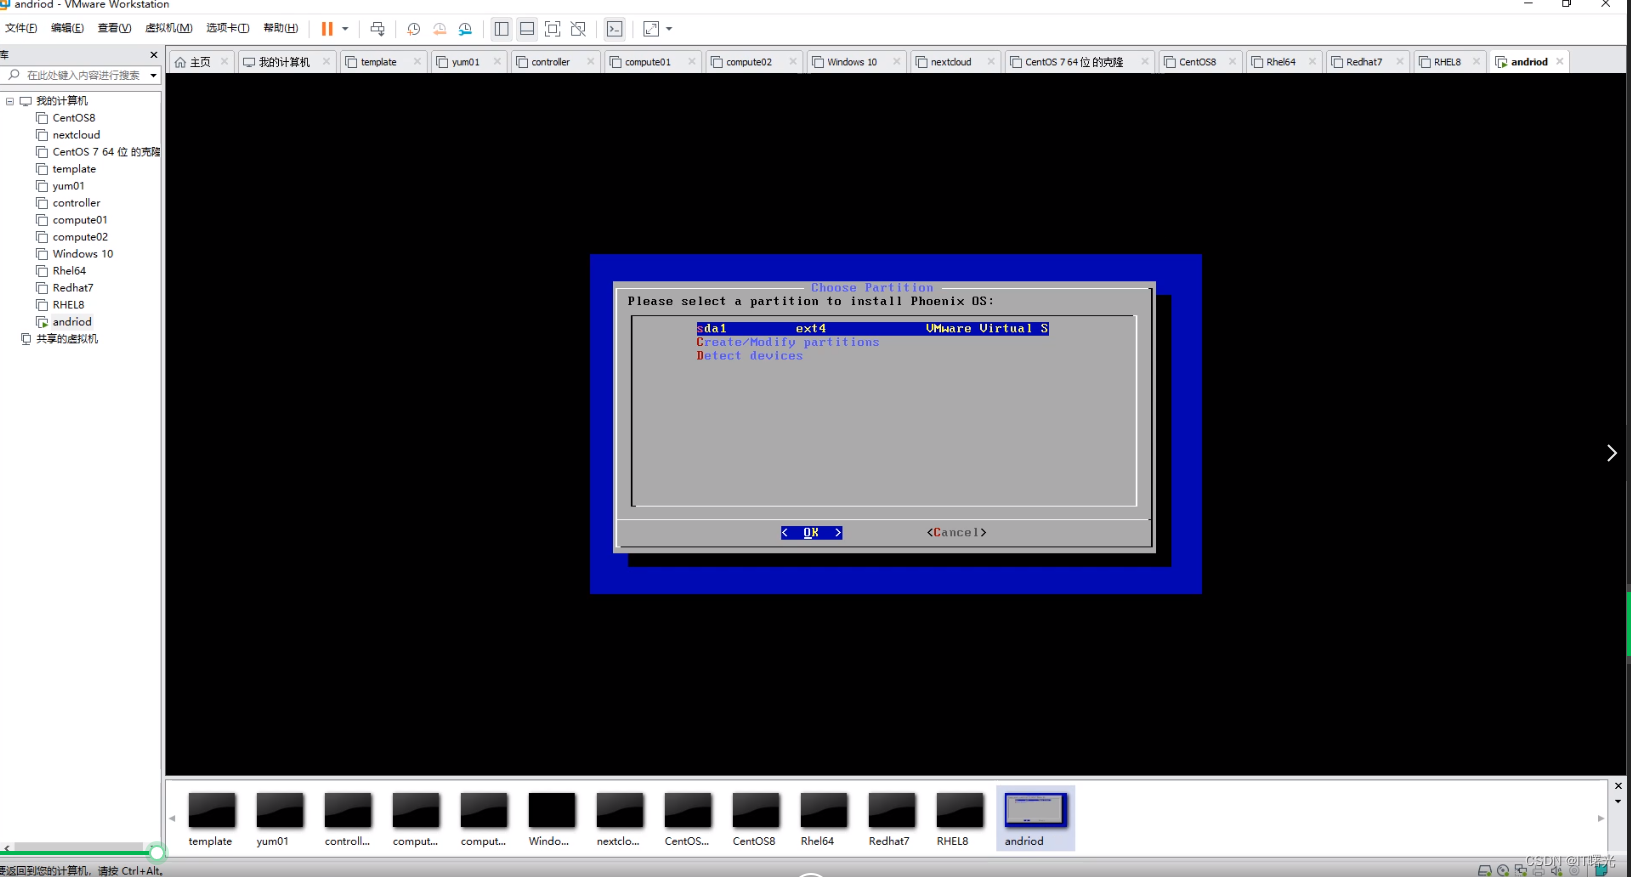The height and width of the screenshot is (877, 1631).
Task: Collapse the 我的计算机 tree node
Action: coord(9,101)
